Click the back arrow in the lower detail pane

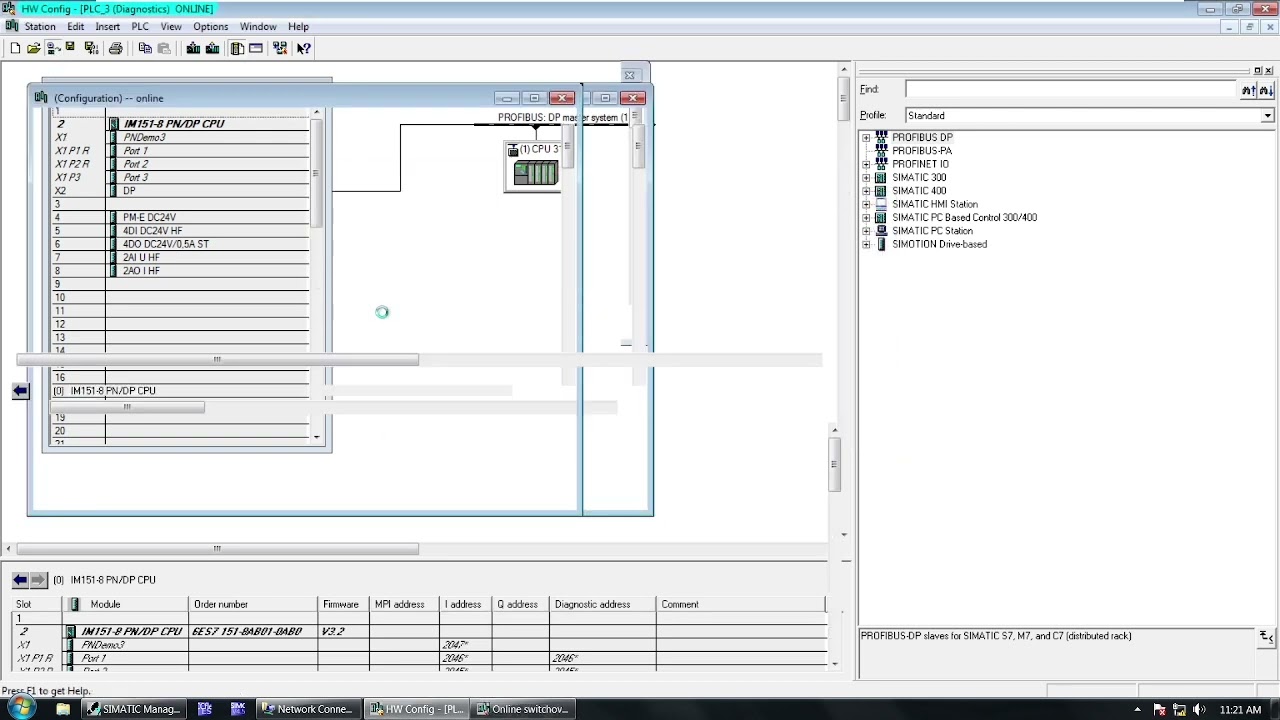click(20, 580)
